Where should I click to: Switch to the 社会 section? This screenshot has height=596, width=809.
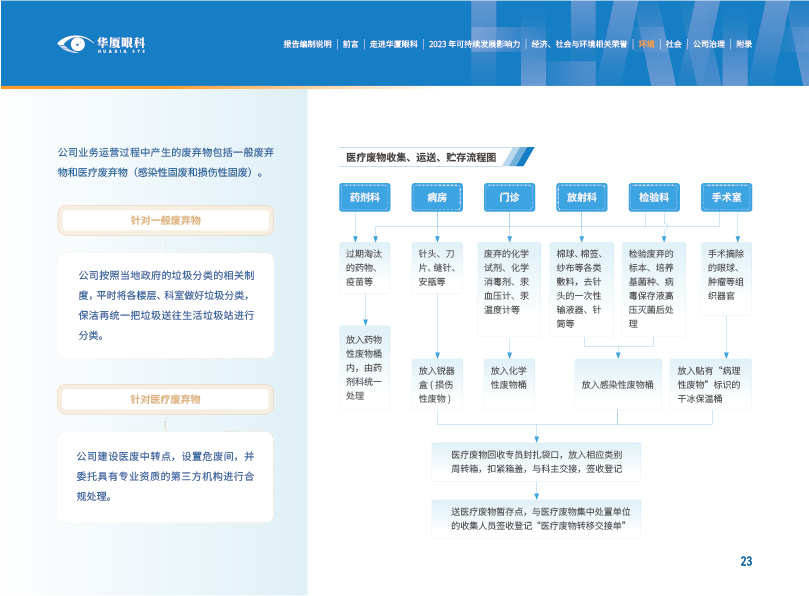pyautogui.click(x=674, y=45)
